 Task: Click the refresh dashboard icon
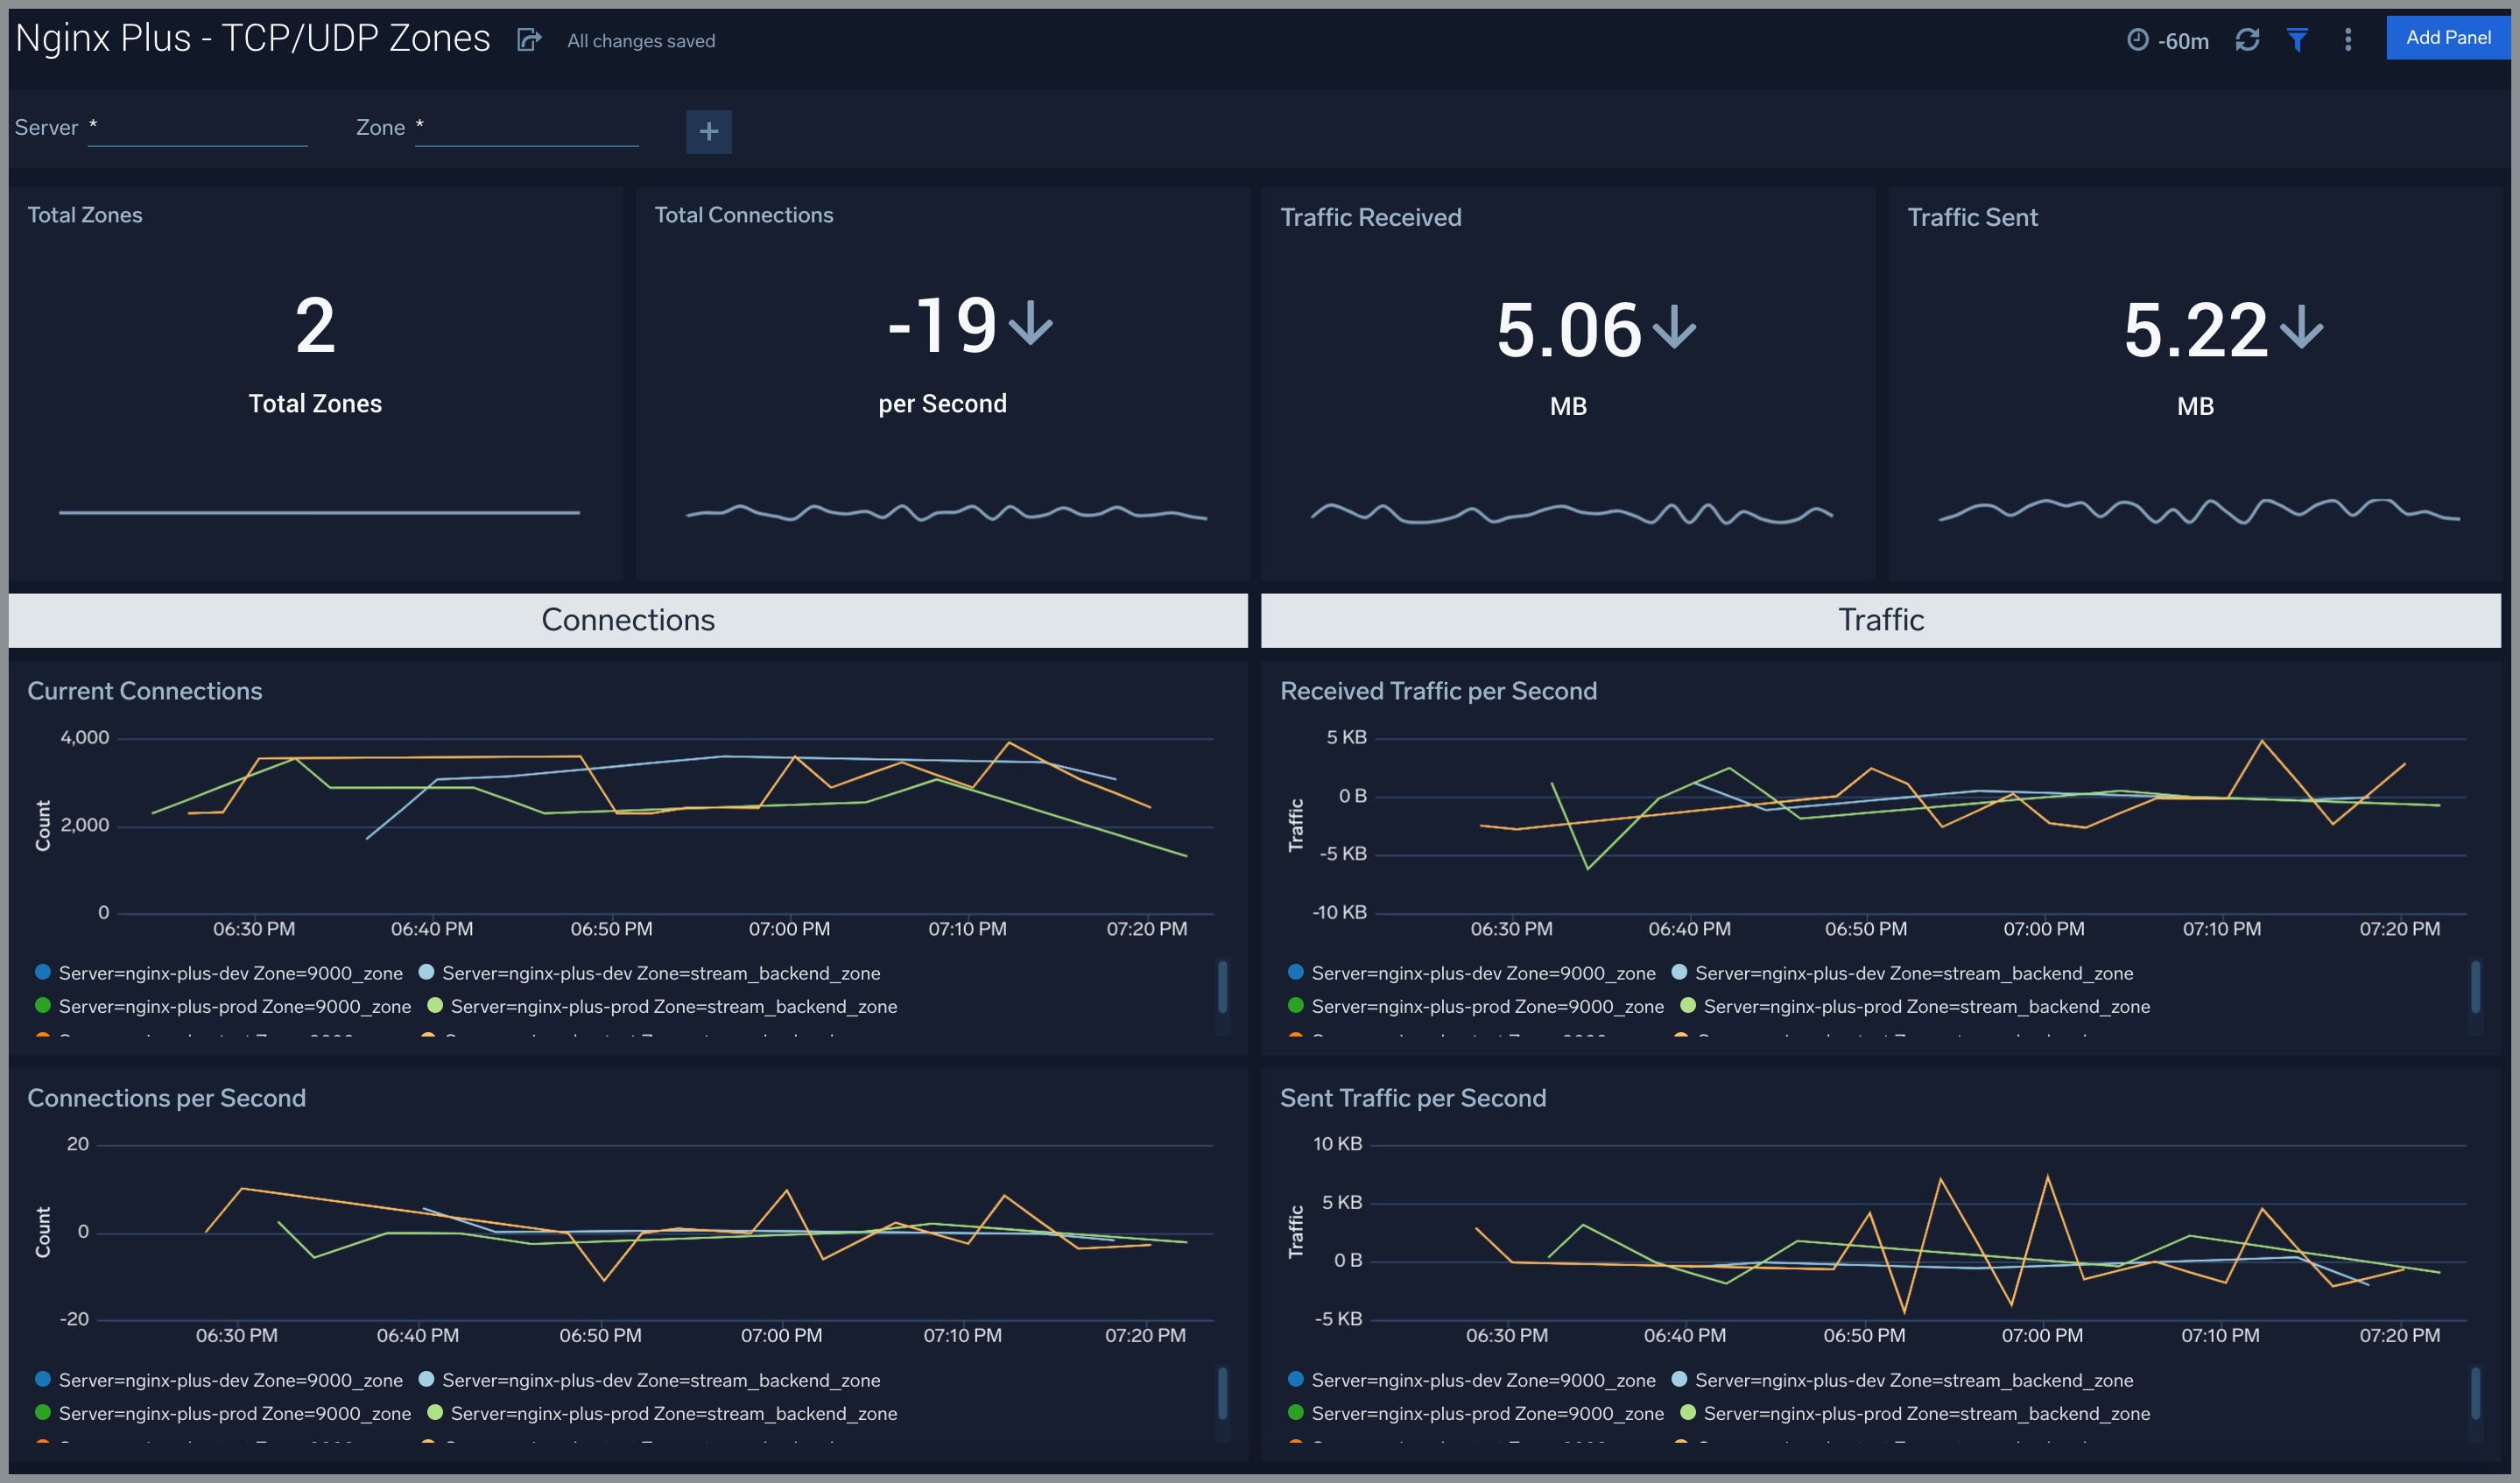pos(2247,40)
